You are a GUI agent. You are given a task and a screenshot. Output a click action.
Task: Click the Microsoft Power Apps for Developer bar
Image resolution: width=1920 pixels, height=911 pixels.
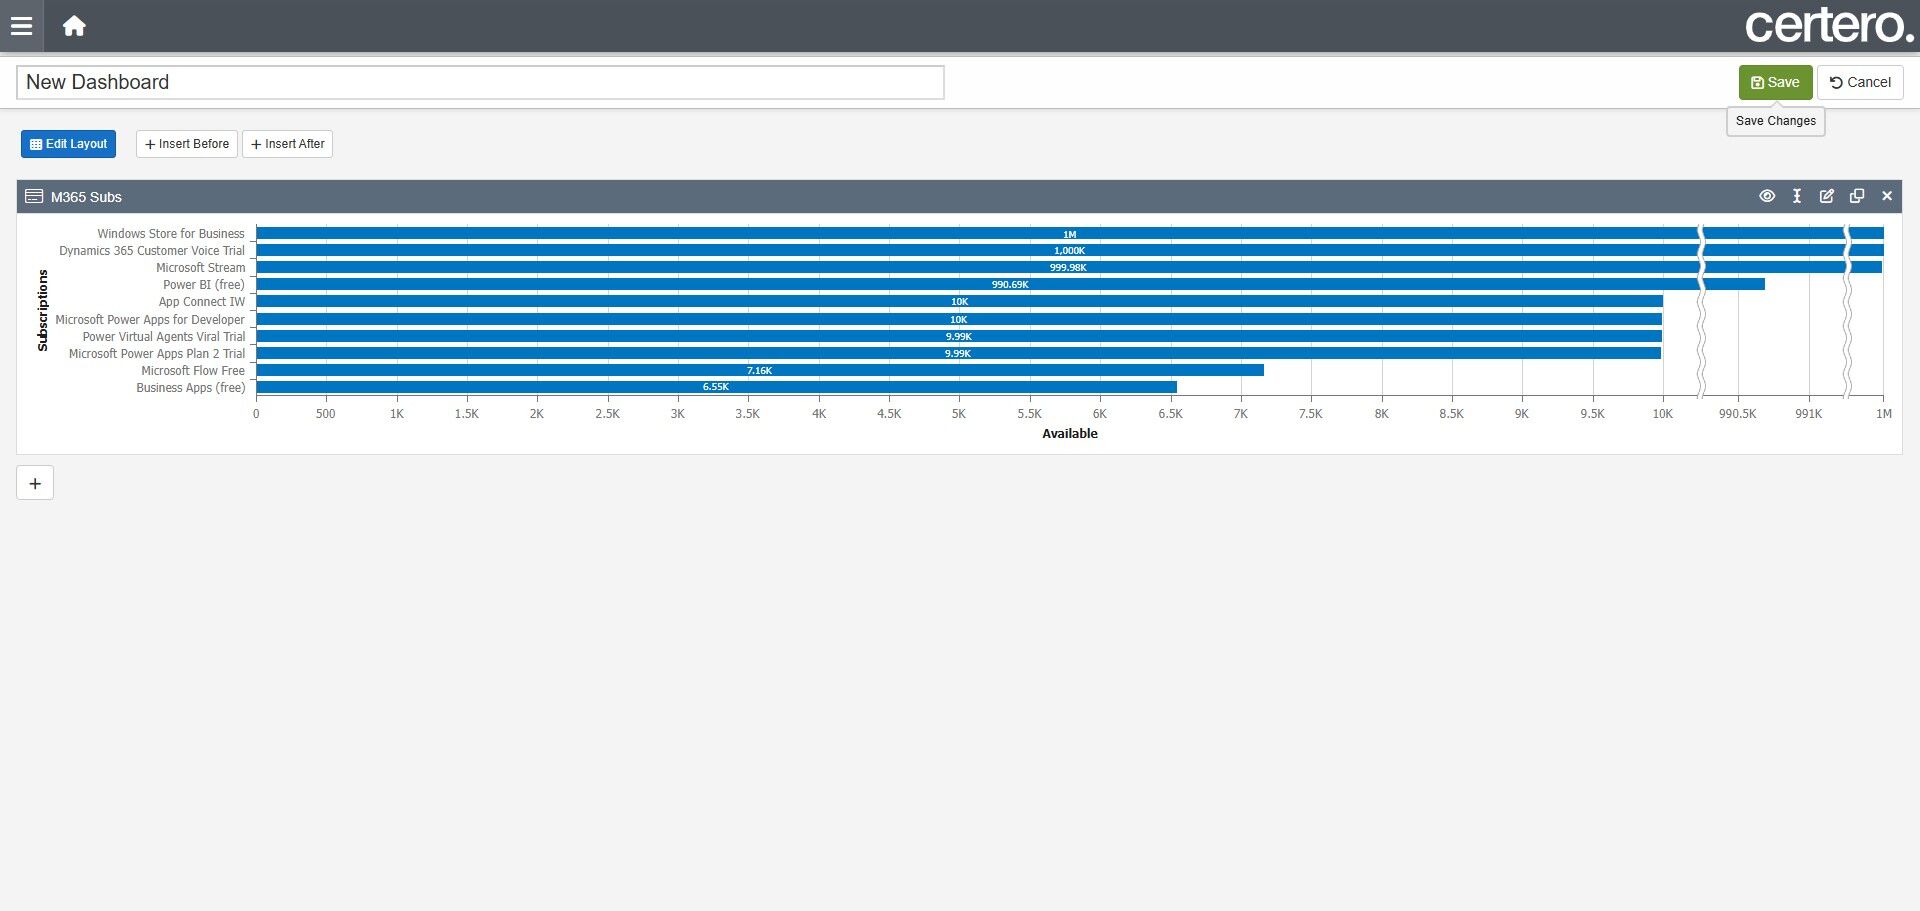pyautogui.click(x=959, y=319)
